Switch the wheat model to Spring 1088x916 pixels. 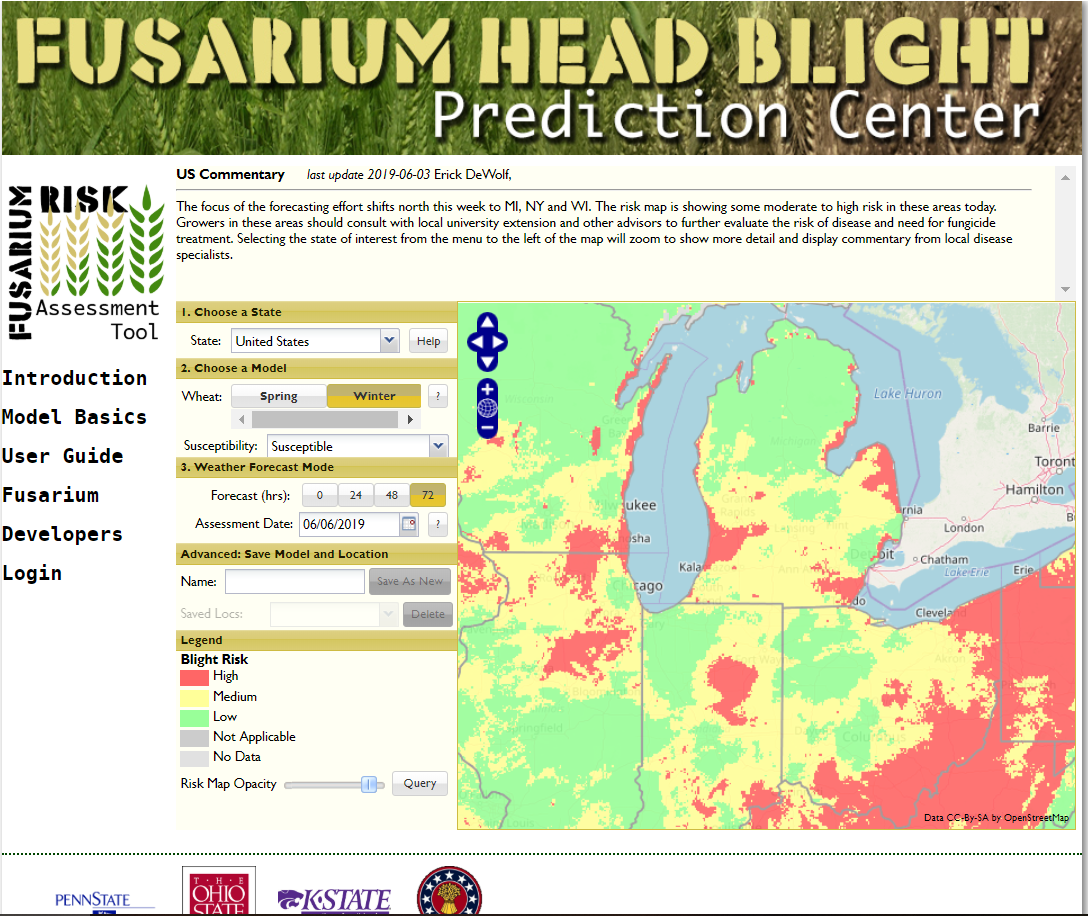(x=279, y=395)
